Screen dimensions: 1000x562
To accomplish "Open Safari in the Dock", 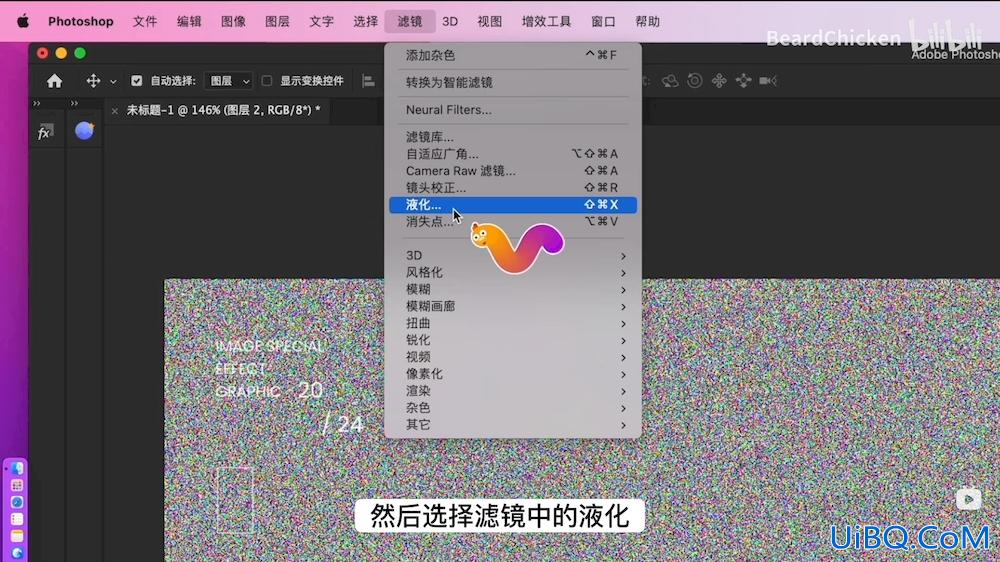I will click(x=17, y=502).
